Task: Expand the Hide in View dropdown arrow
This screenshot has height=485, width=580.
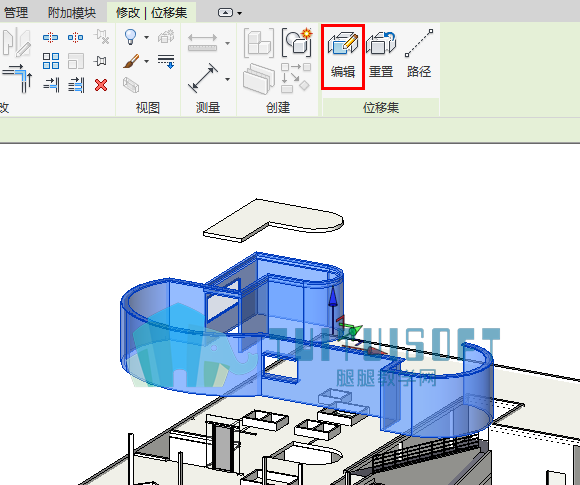Action: click(146, 37)
